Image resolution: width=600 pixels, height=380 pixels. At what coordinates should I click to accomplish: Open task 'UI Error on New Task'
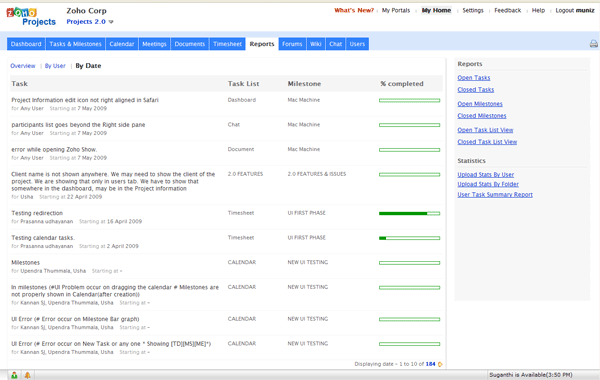[x=111, y=344]
